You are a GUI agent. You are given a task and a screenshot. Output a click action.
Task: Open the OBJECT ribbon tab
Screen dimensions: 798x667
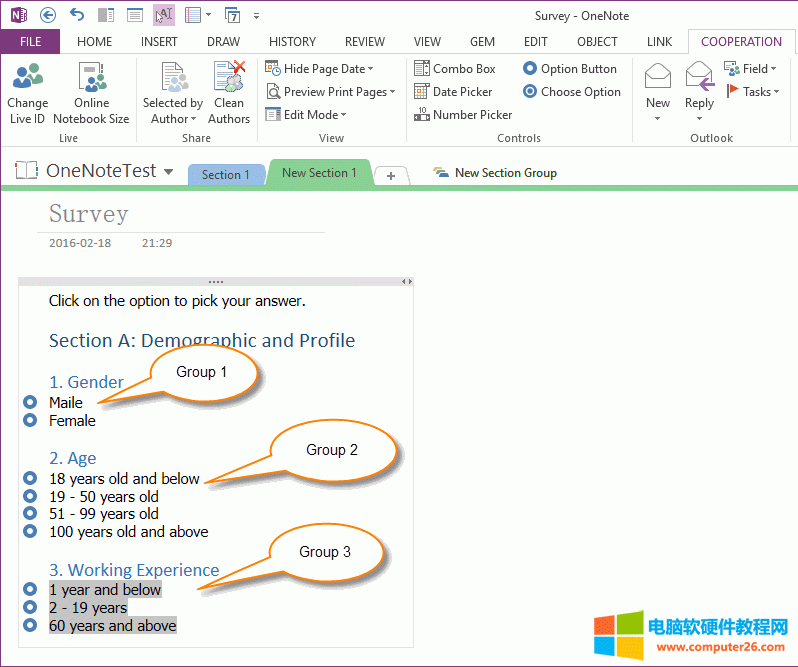pyautogui.click(x=597, y=42)
